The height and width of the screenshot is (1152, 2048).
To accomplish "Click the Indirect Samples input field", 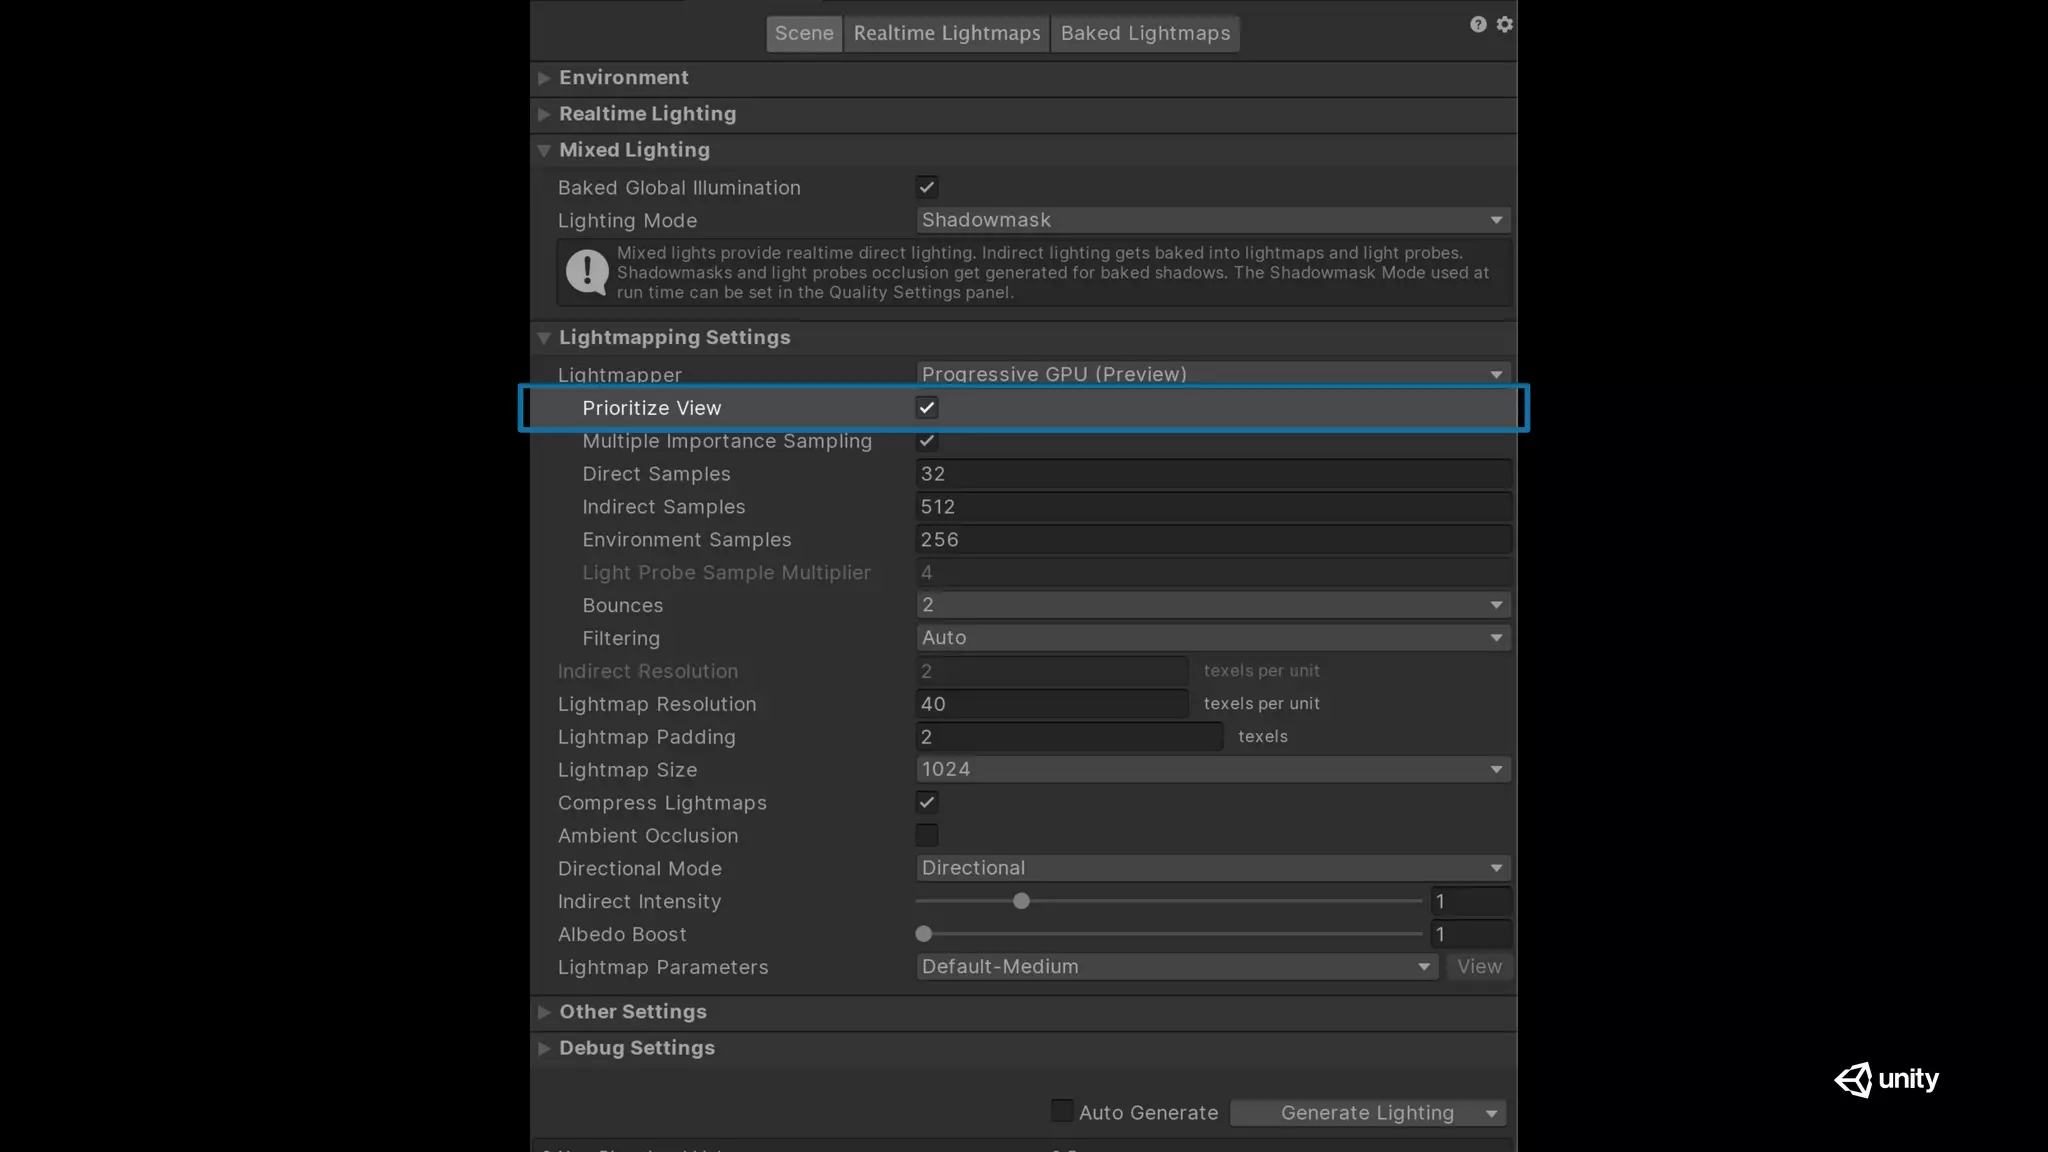I will [1212, 507].
